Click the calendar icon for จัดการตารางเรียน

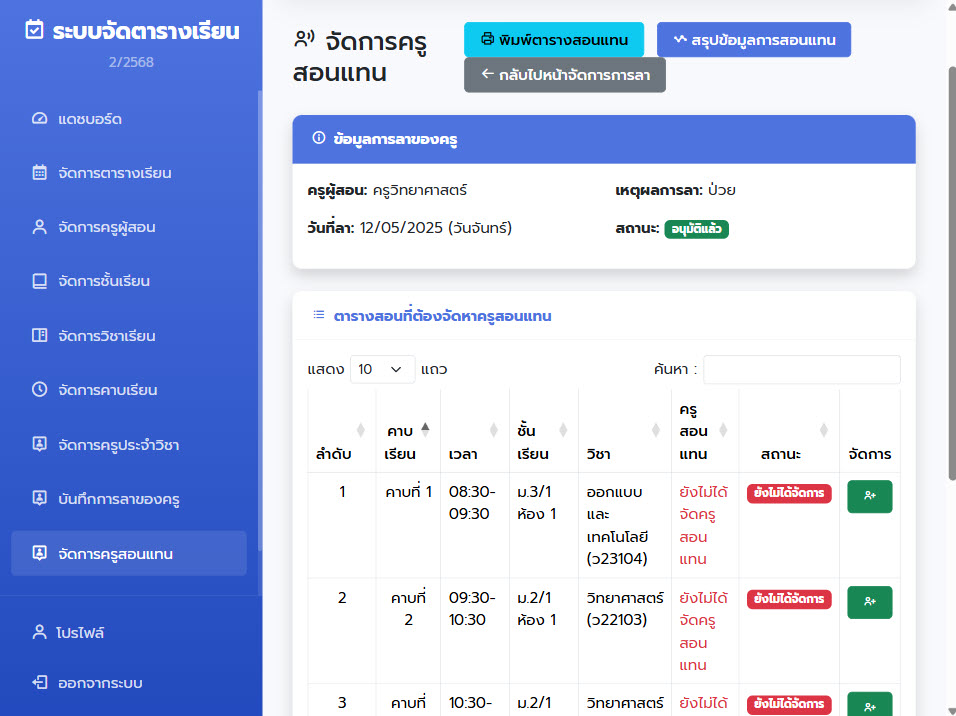click(40, 173)
